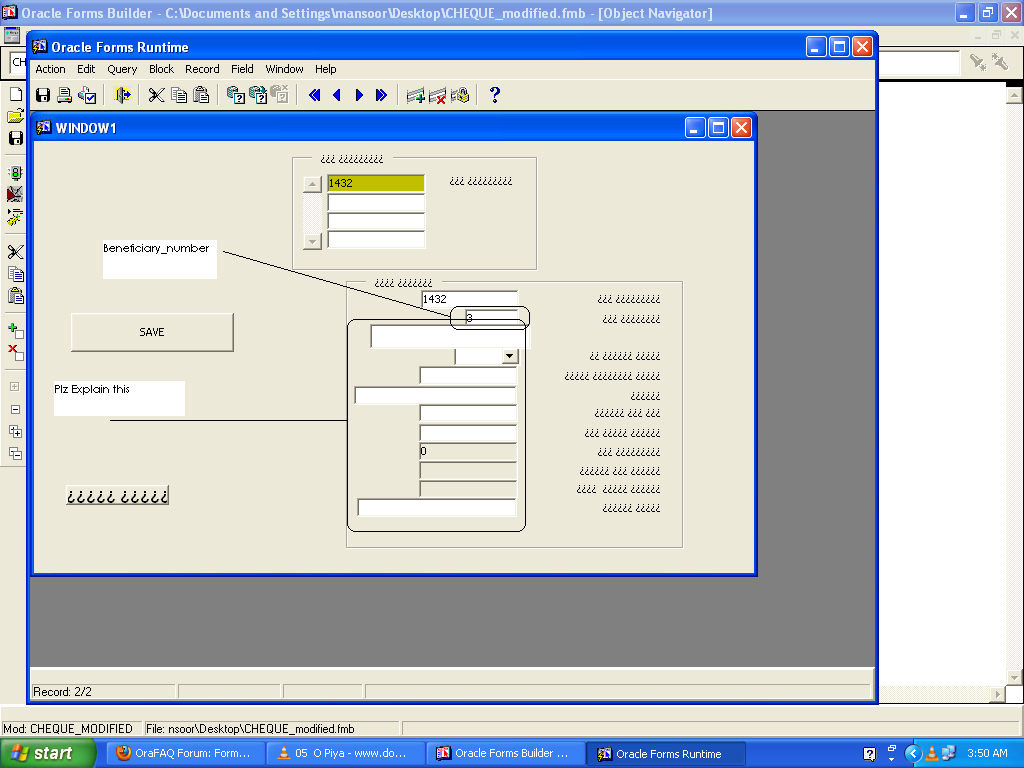Go to next record arrow
Viewport: 1024px width, 768px height.
tap(359, 95)
